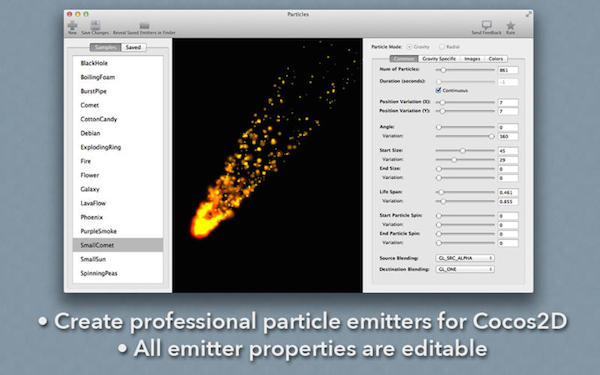
Task: Click the Num of Particles value field
Action: pos(508,70)
